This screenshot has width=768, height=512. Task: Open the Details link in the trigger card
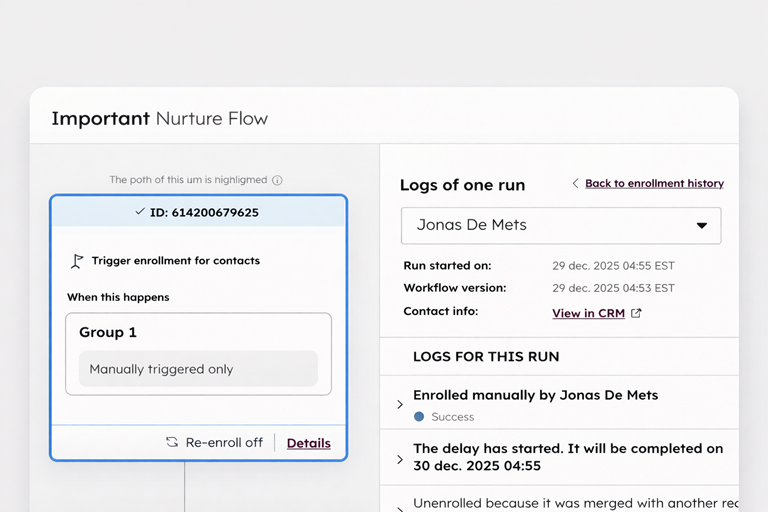pyautogui.click(x=308, y=443)
